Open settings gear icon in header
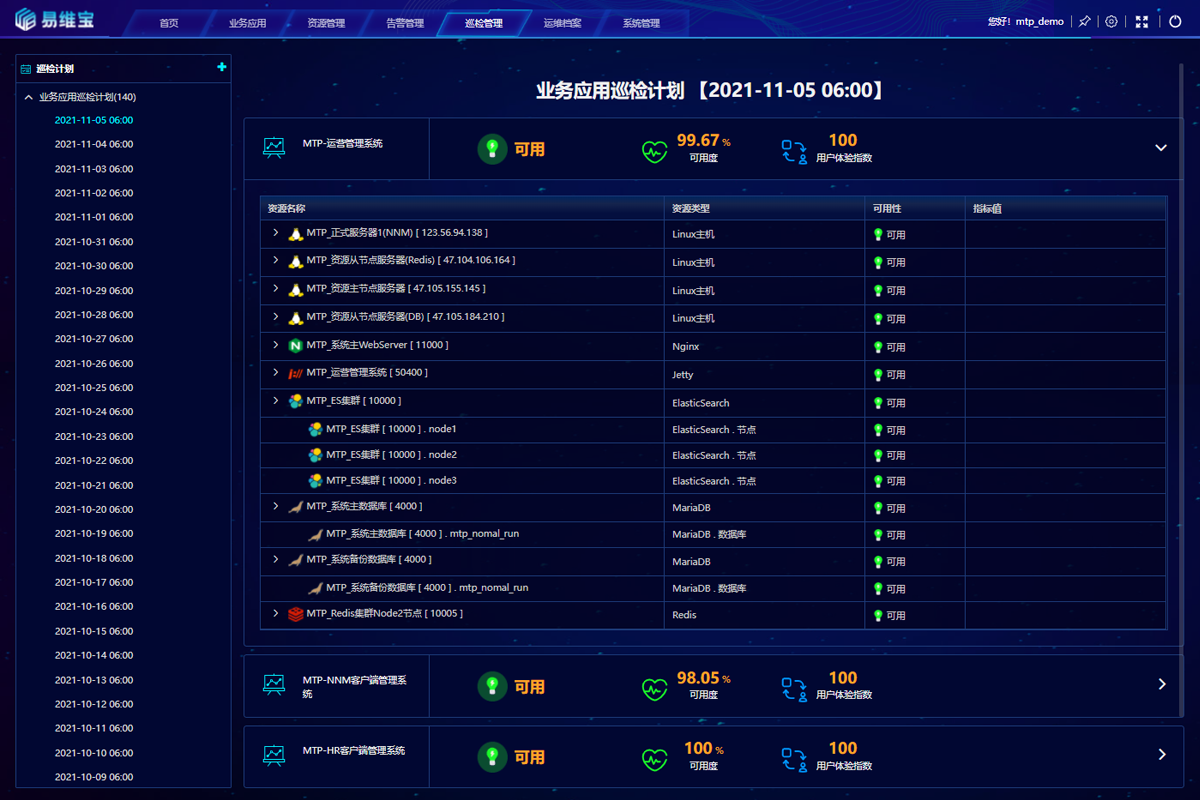The height and width of the screenshot is (800, 1200). (1111, 21)
